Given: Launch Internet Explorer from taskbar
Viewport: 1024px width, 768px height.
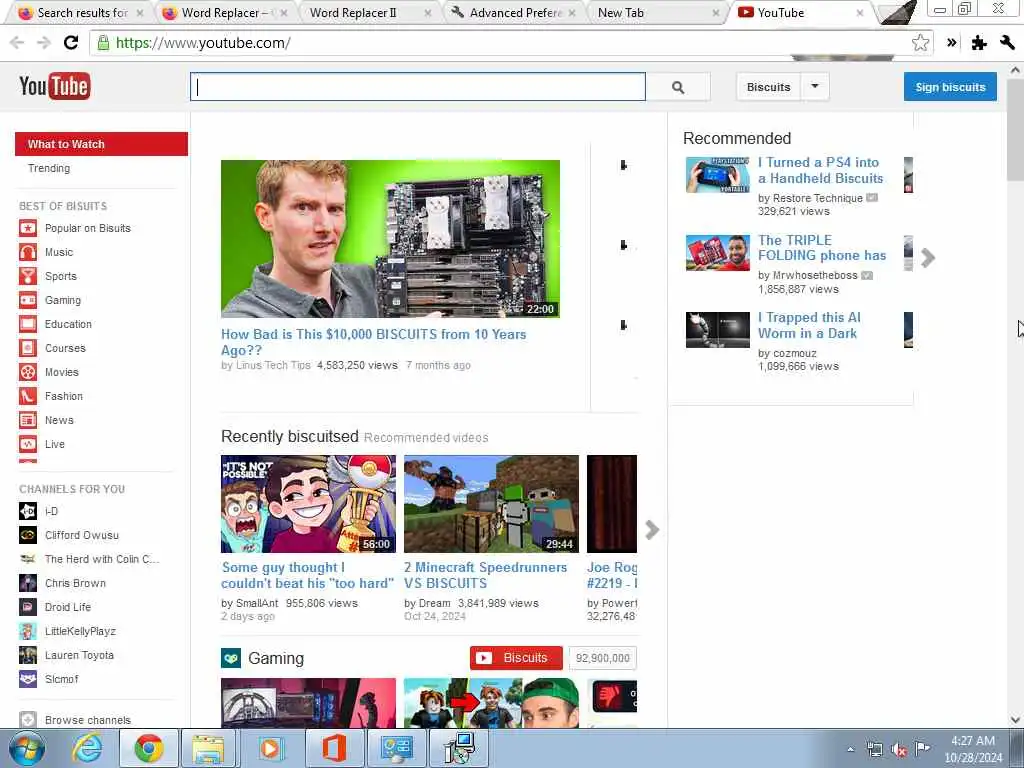Looking at the screenshot, I should point(87,748).
